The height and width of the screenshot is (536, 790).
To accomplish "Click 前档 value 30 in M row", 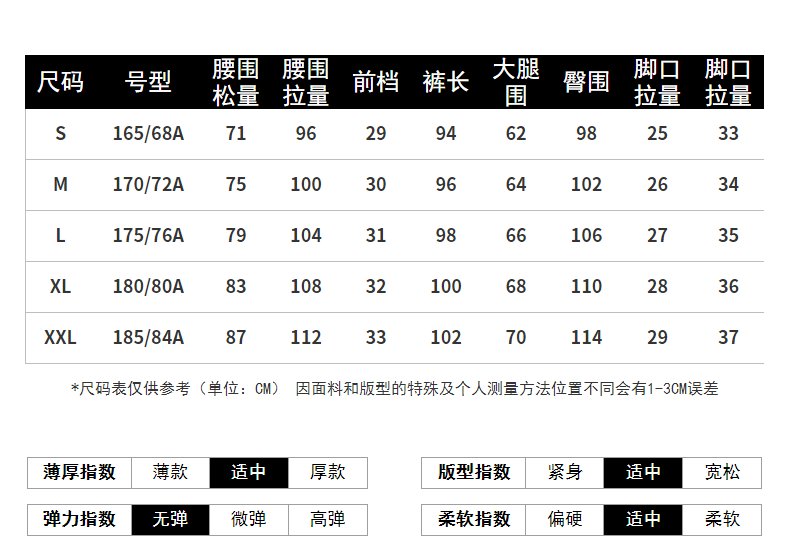I will pos(376,185).
